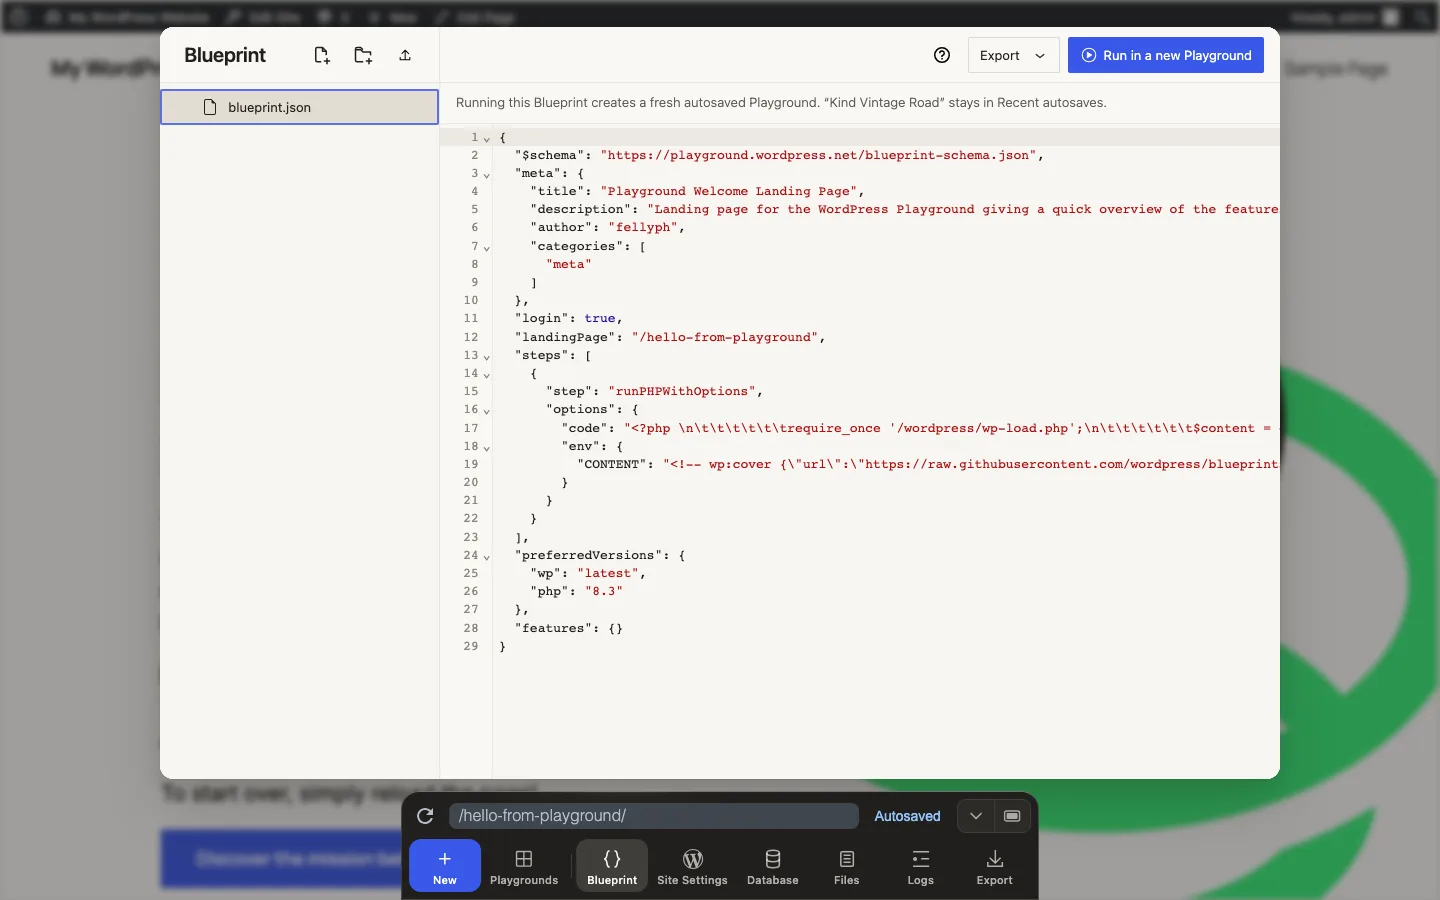Open the chevron dropdown next to Autosaved
This screenshot has width=1440, height=900.
click(x=976, y=816)
